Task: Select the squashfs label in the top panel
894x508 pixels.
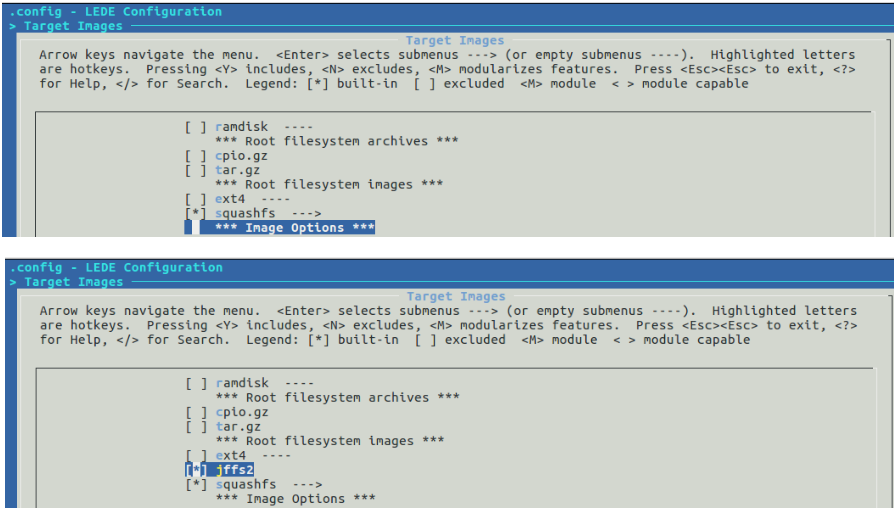Action: coord(245,214)
